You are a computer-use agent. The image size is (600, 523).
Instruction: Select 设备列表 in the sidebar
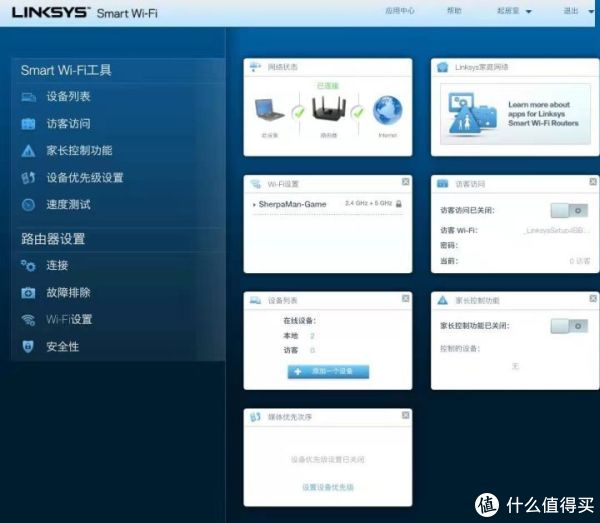click(x=68, y=97)
